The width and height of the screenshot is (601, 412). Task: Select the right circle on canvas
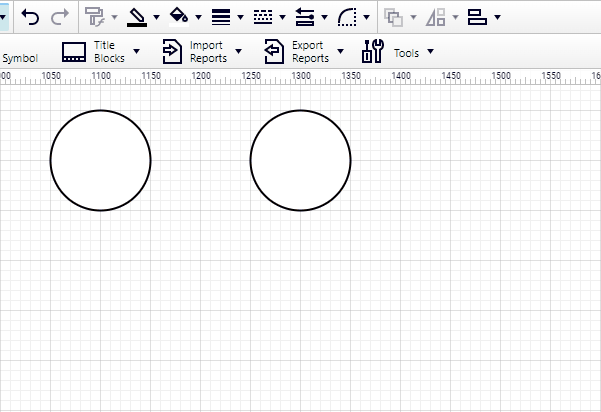300,161
